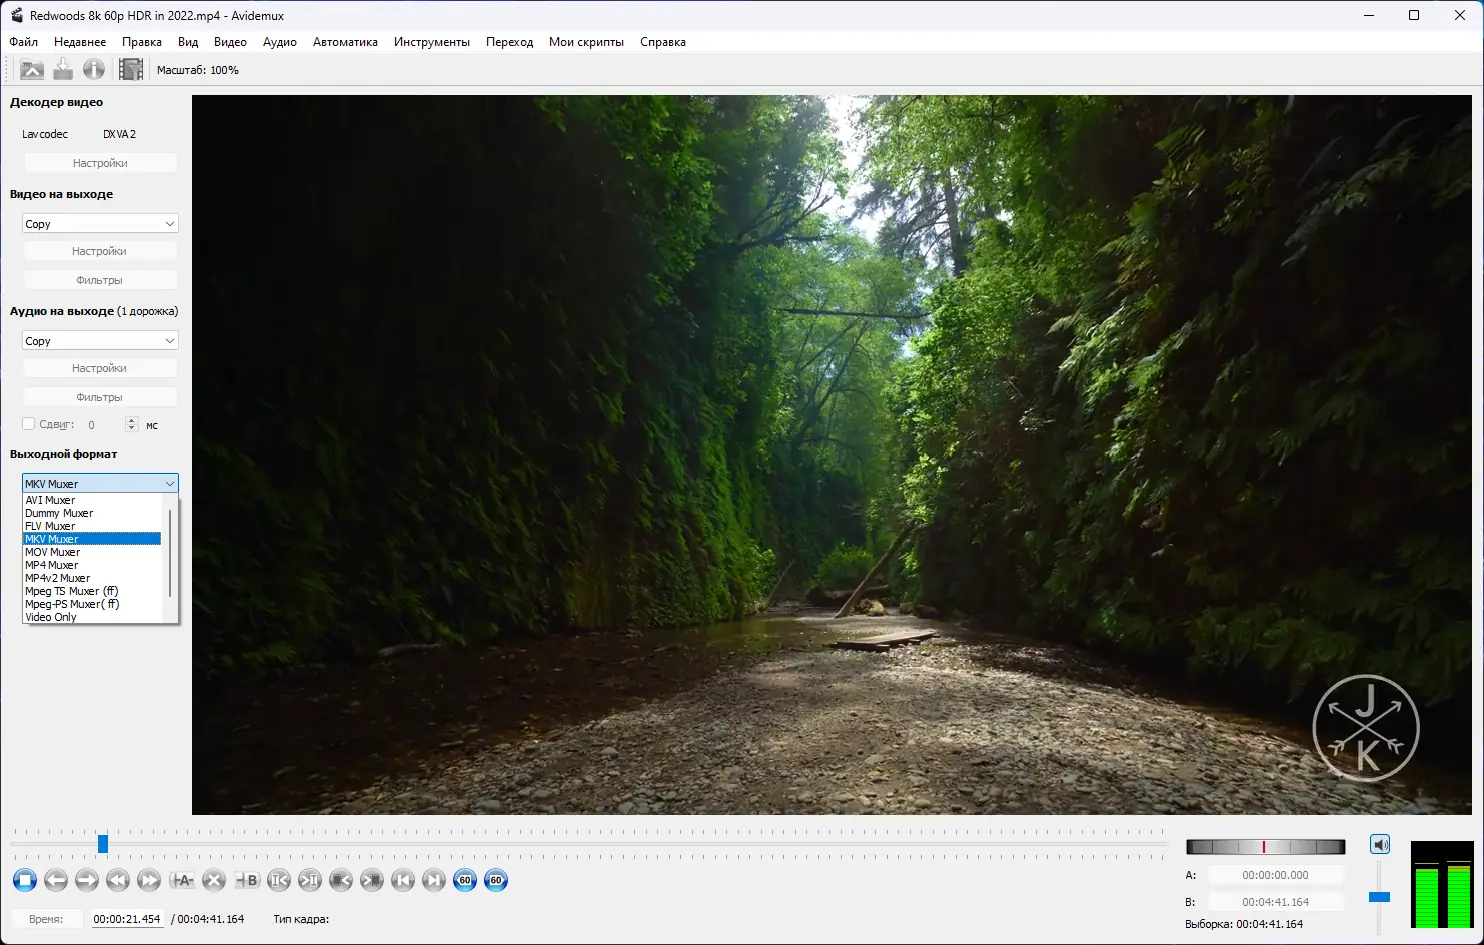Open the Аудио menu
Screen dimensions: 1484x945
click(x=279, y=42)
